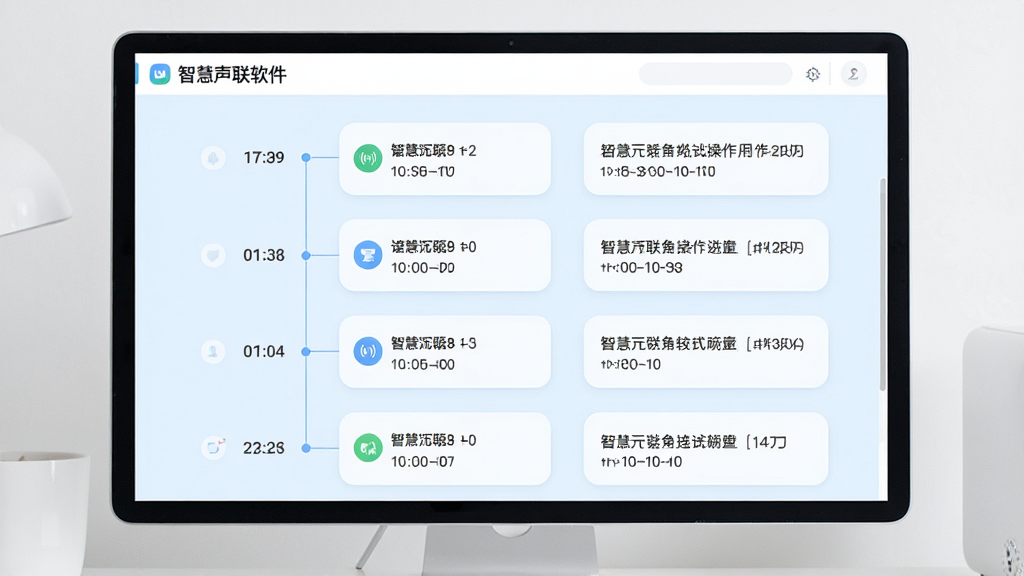Click the 01:38 time label
The width and height of the screenshot is (1024, 576).
[264, 255]
